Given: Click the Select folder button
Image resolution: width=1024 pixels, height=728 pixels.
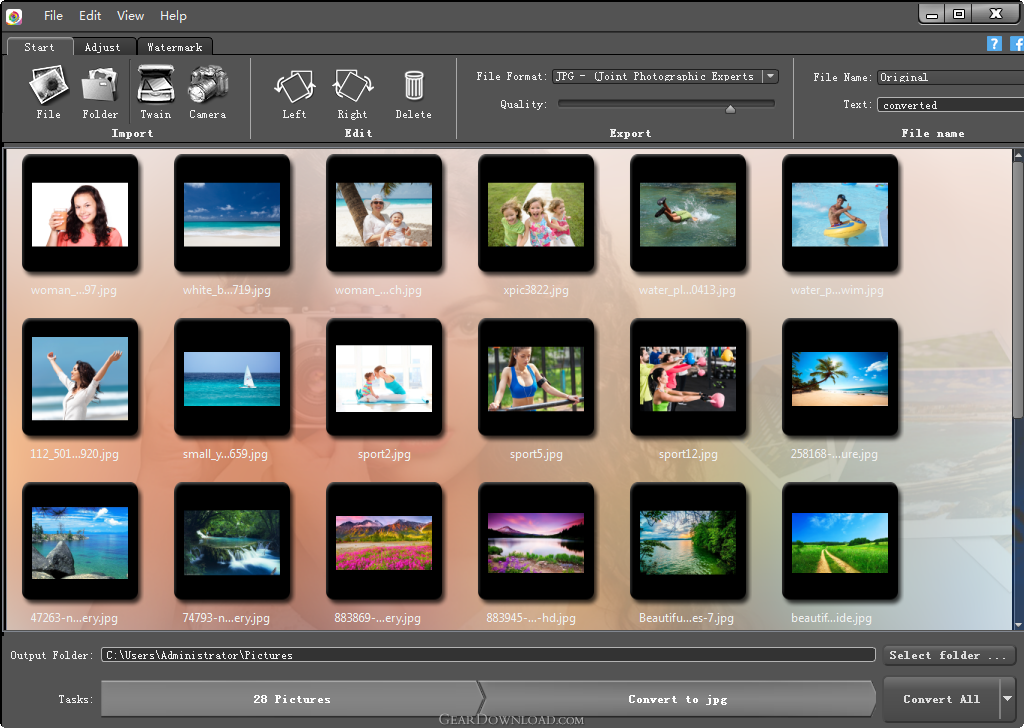Looking at the screenshot, I should coord(948,655).
